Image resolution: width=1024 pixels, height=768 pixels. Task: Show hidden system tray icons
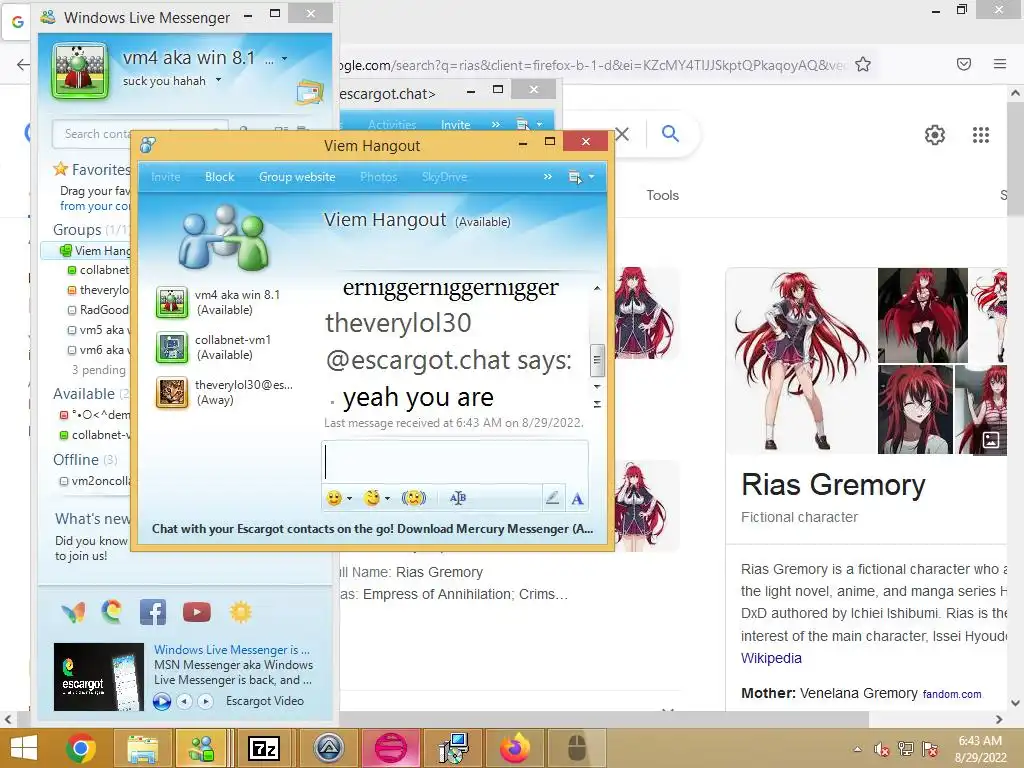pyautogui.click(x=857, y=749)
